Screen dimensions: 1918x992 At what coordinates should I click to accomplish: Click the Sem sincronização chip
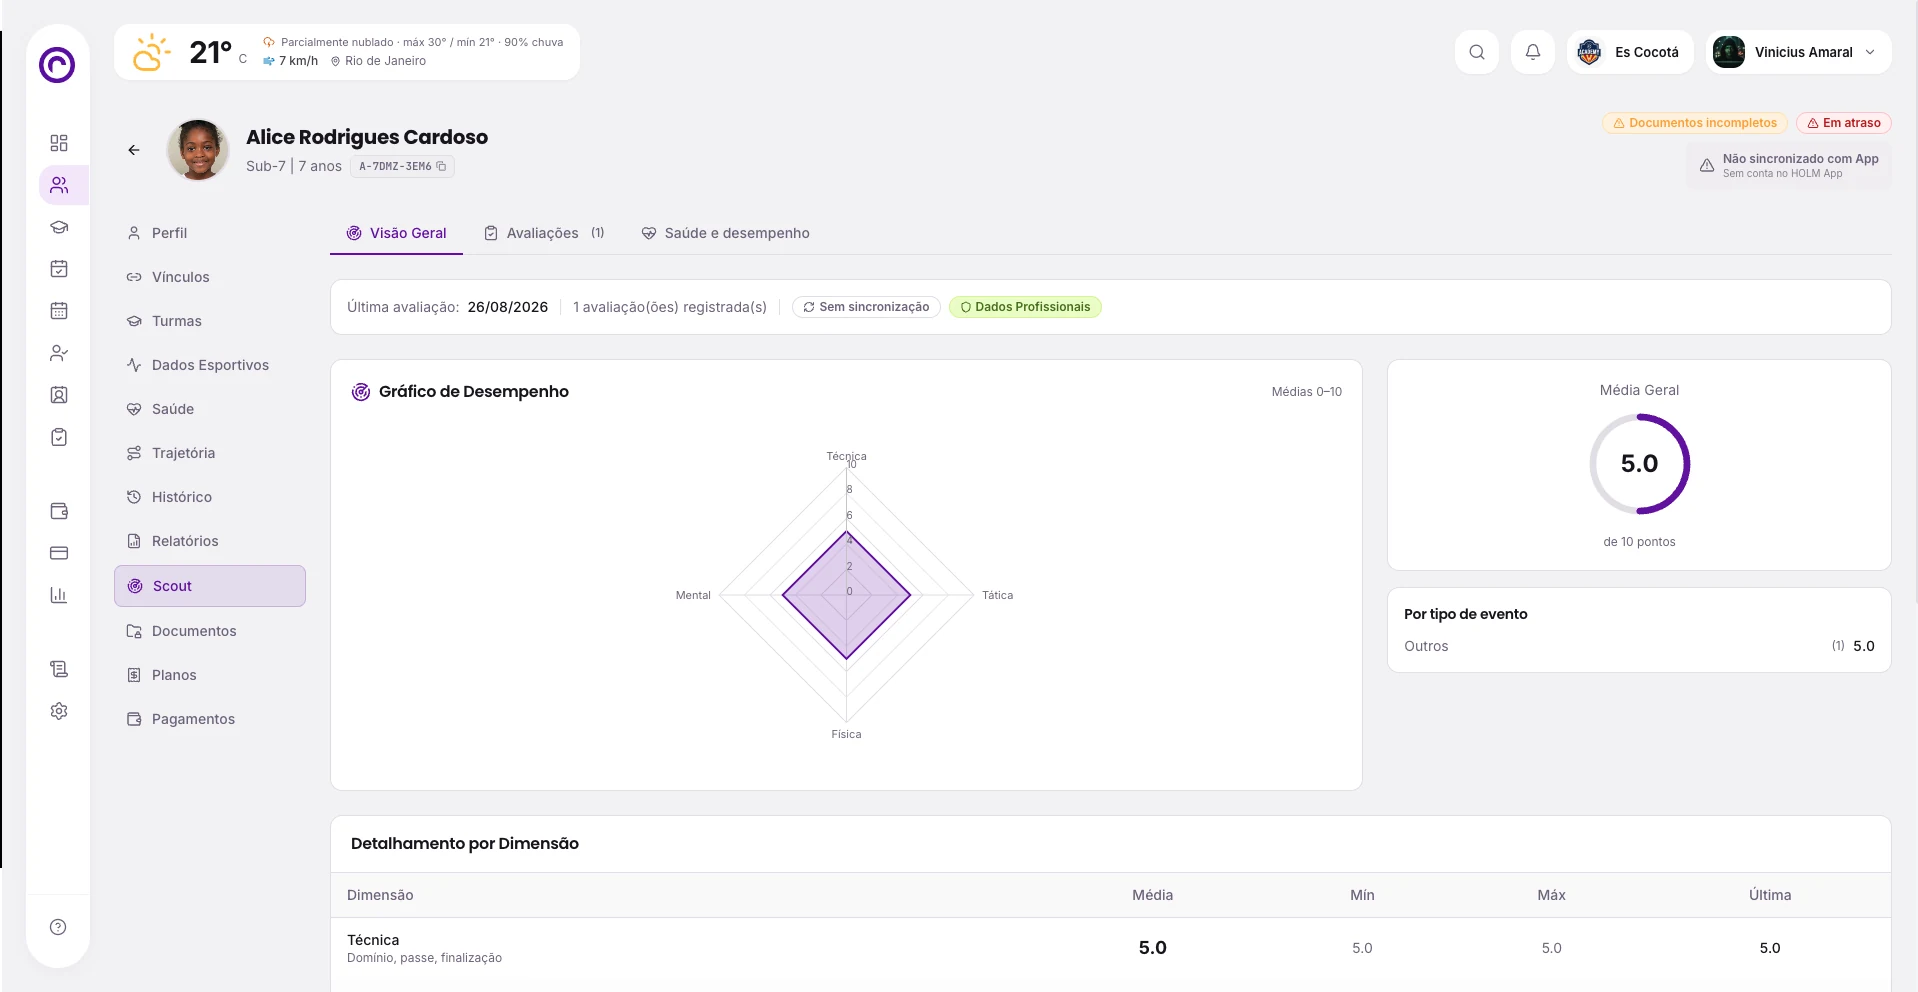866,307
